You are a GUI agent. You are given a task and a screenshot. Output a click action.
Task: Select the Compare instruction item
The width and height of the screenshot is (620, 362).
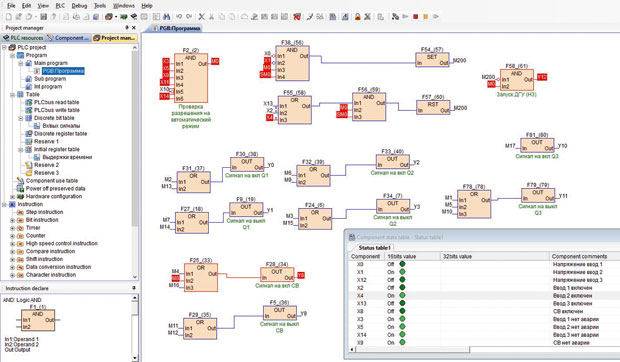50,251
